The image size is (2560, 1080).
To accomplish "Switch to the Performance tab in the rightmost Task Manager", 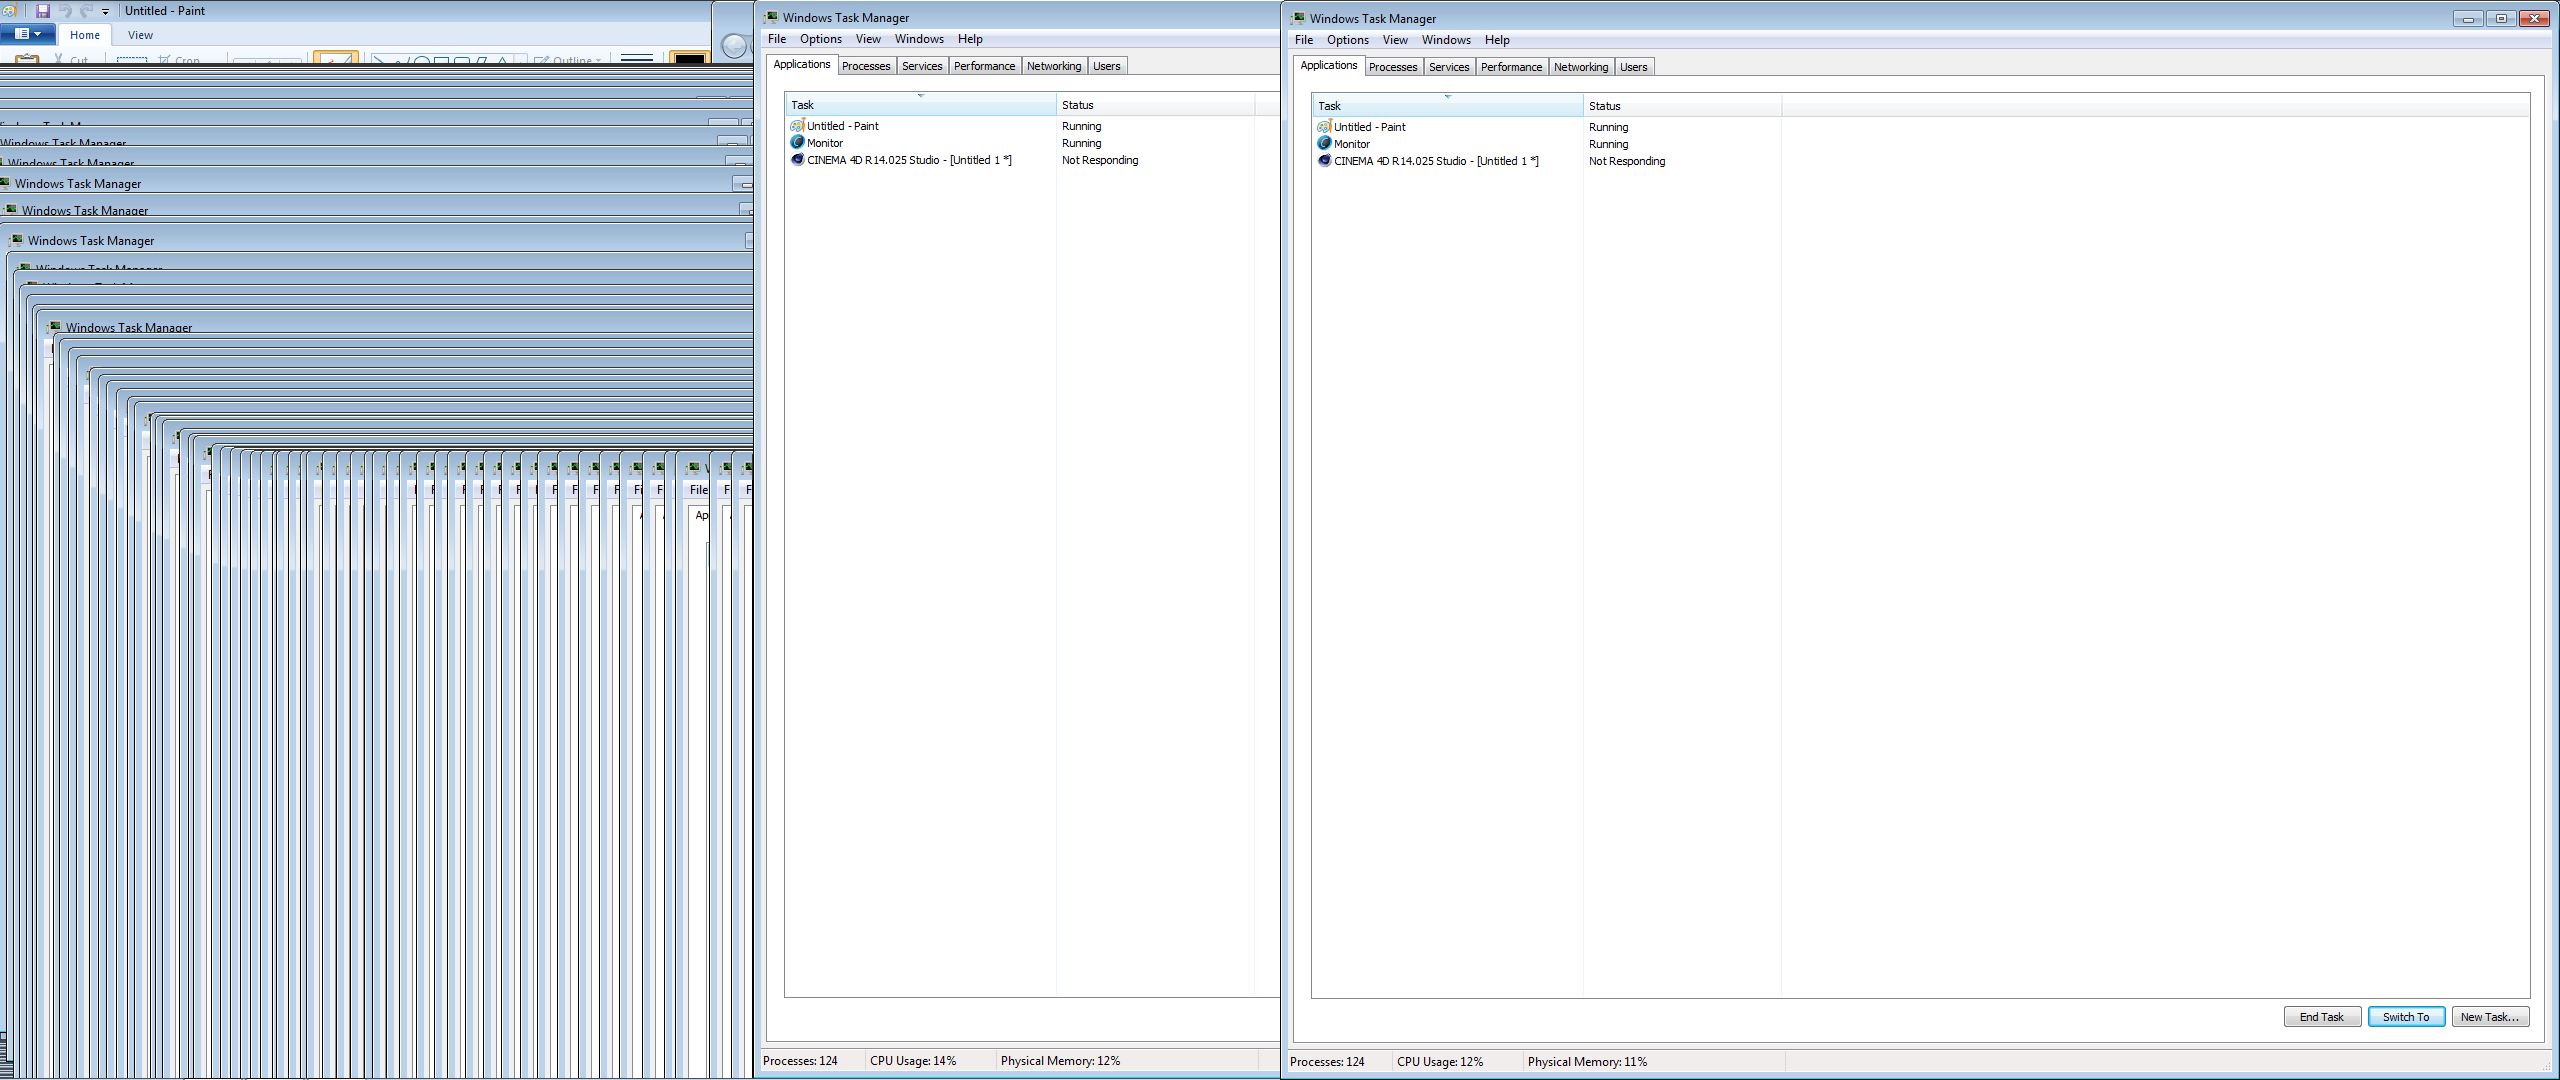I will 1511,67.
